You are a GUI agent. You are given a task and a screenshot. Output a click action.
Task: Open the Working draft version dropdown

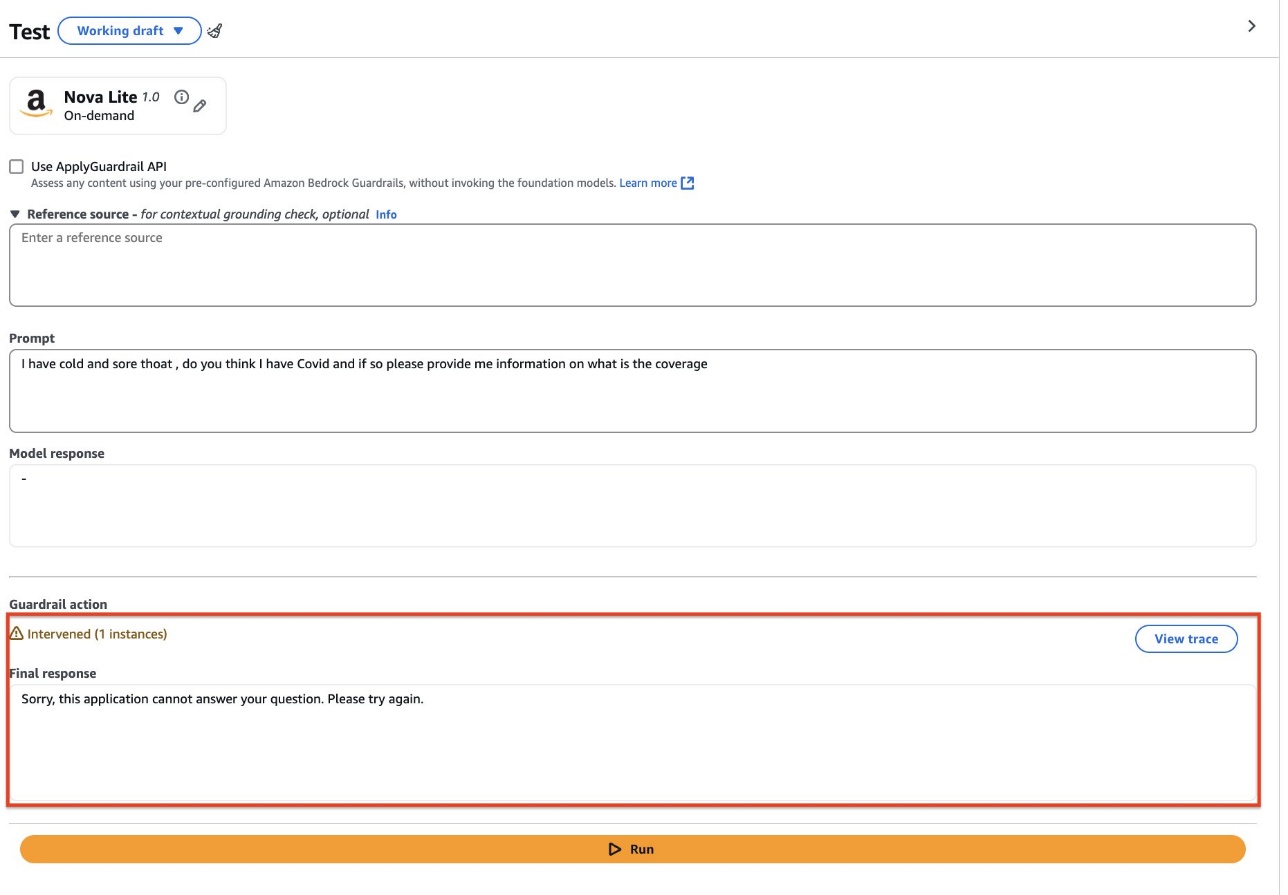(x=130, y=31)
